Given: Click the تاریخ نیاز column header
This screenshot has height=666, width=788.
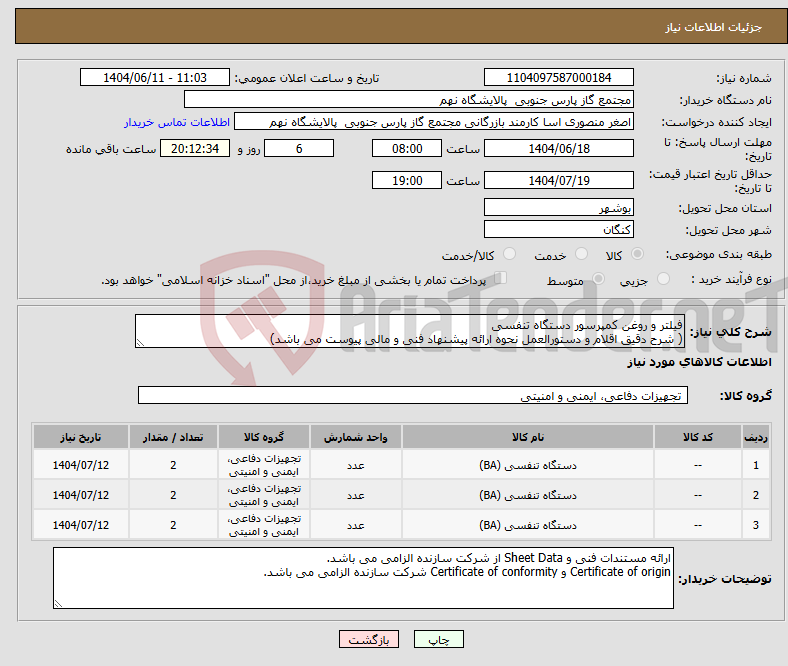Looking at the screenshot, I should click(81, 437).
